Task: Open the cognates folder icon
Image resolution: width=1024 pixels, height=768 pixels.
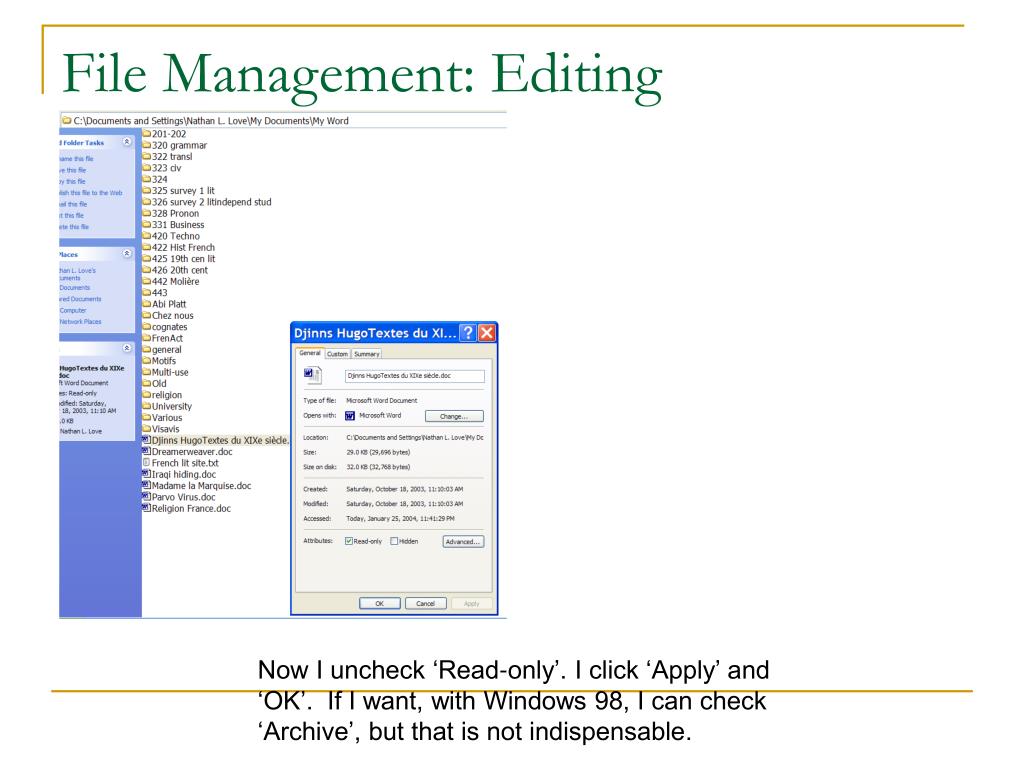Action: coord(147,327)
